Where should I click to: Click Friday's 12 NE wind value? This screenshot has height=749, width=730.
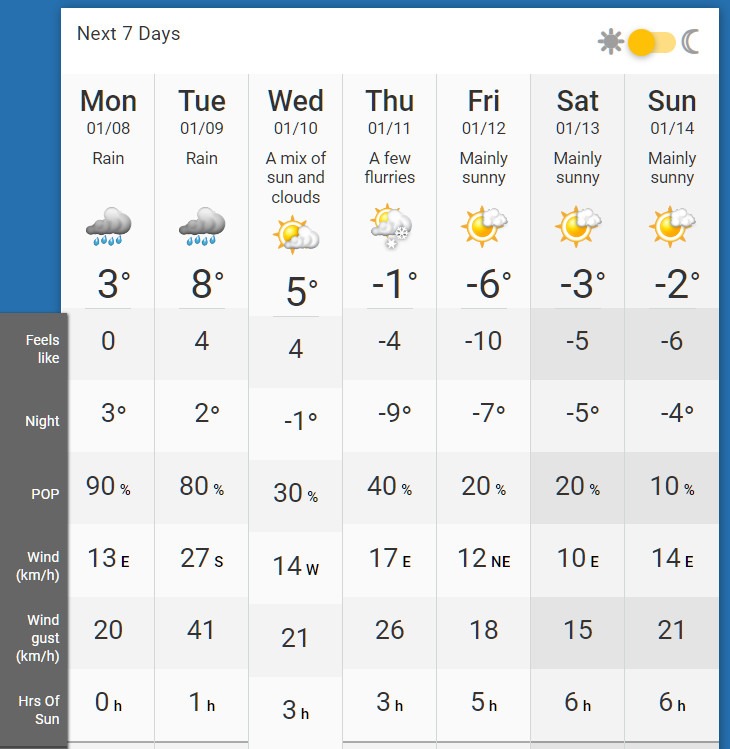click(x=484, y=559)
